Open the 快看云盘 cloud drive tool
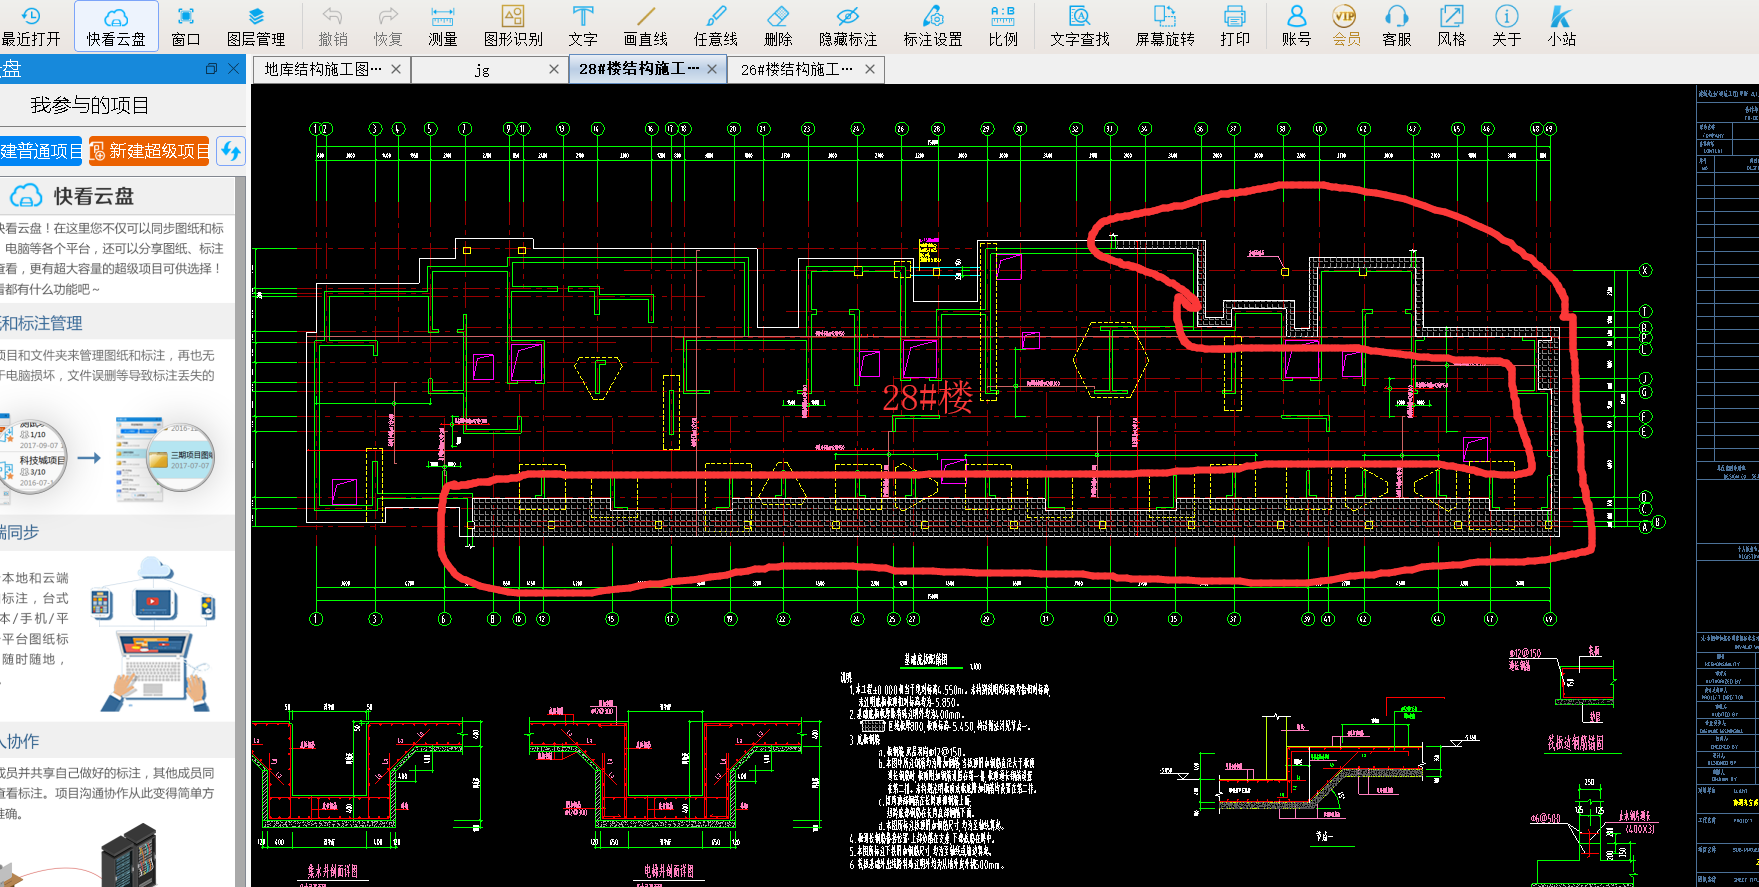The height and width of the screenshot is (887, 1759). 116,26
